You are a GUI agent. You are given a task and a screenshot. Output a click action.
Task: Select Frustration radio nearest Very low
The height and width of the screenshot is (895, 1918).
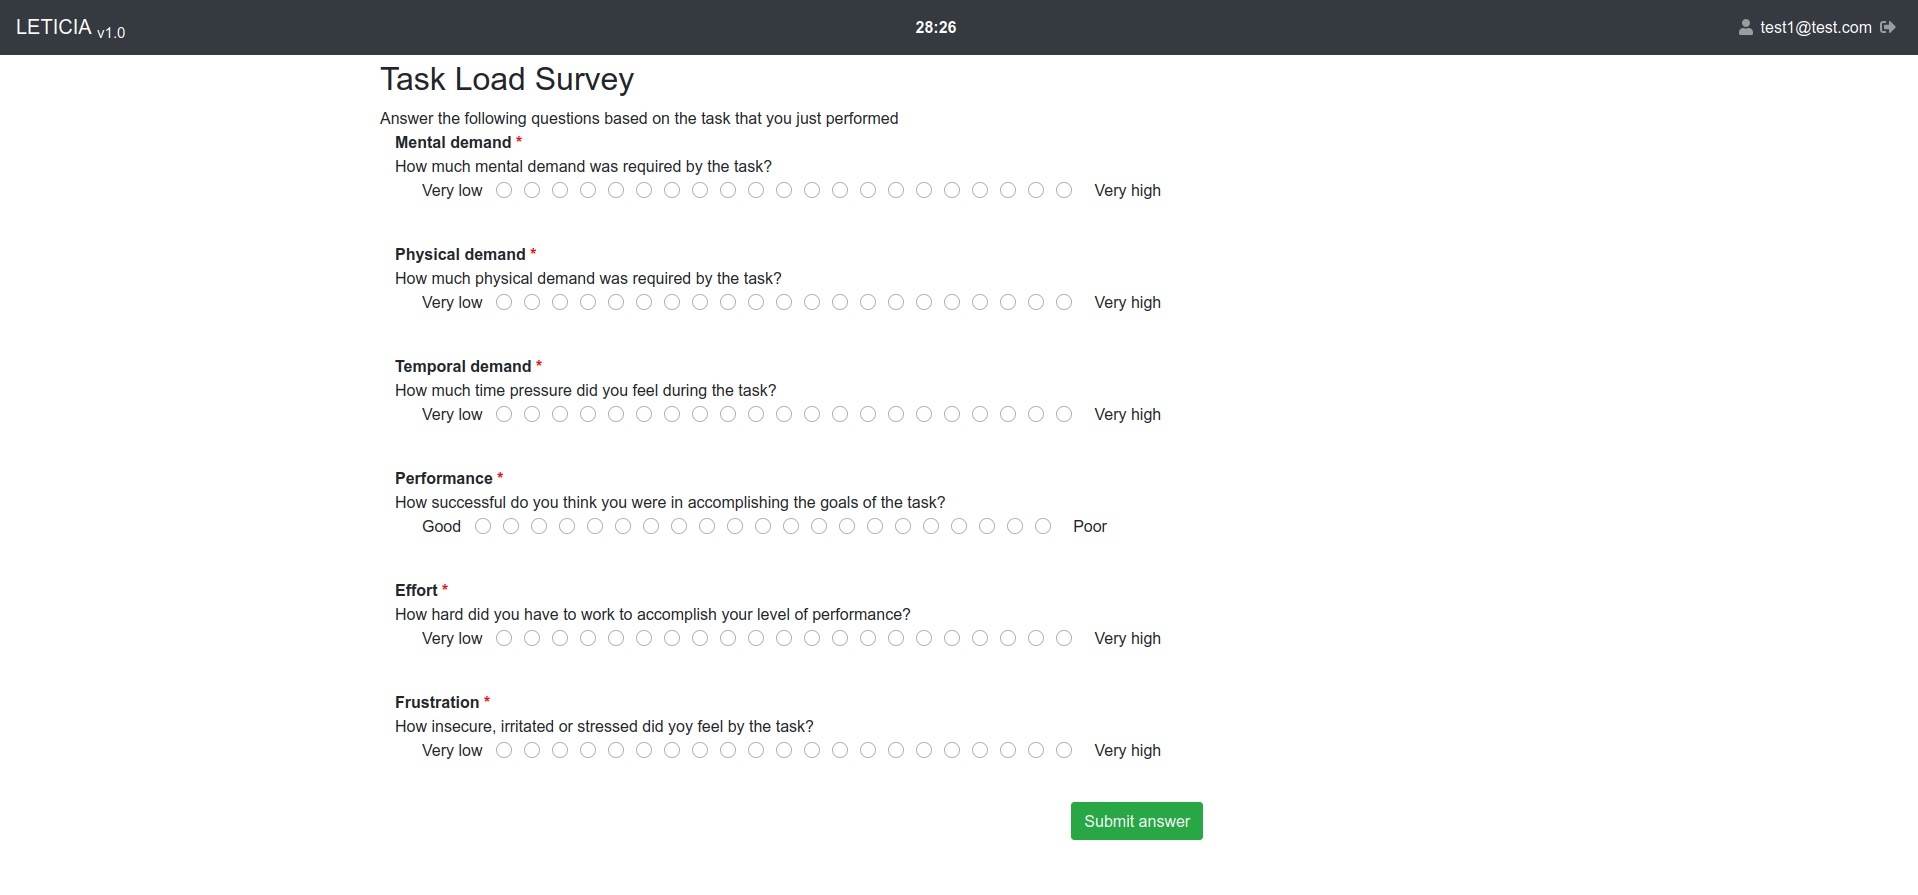[x=504, y=750]
